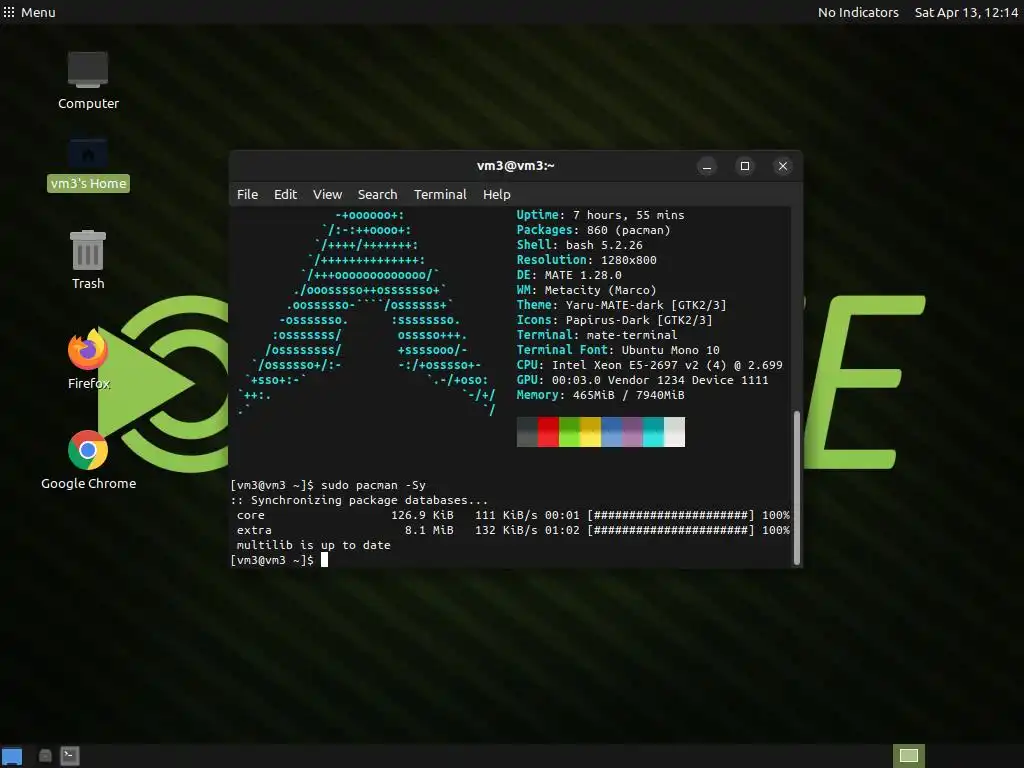The width and height of the screenshot is (1024, 768).
Task: Click the No Indicators panel applet
Action: coord(858,12)
